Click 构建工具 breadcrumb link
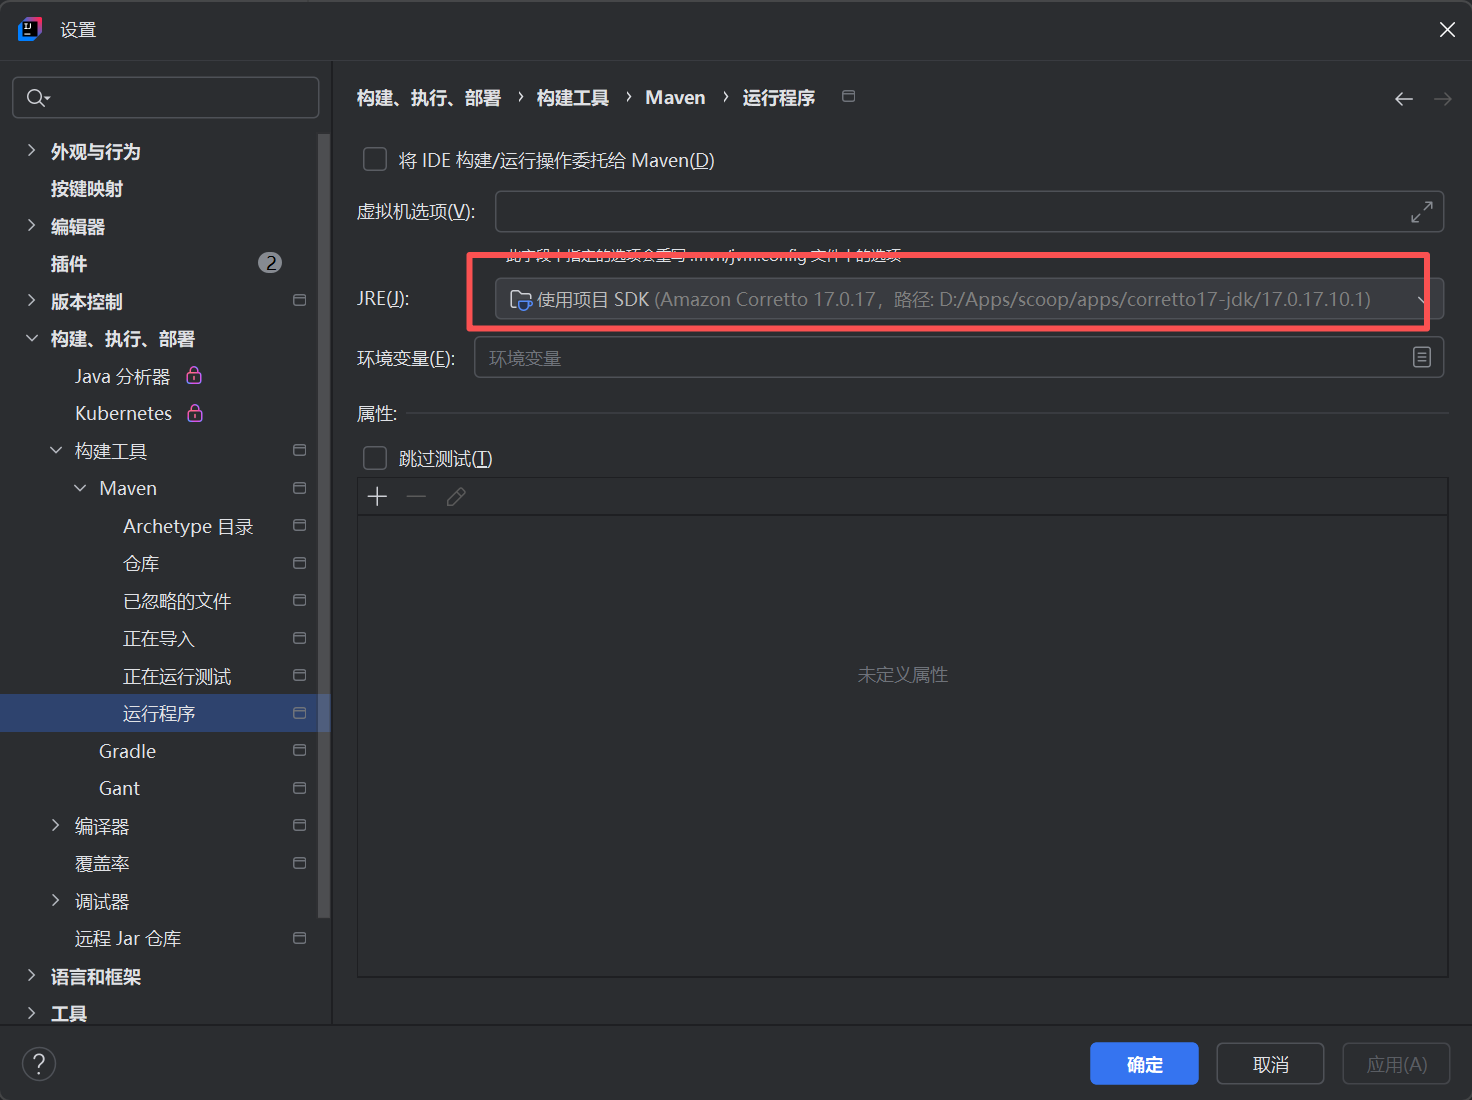The width and height of the screenshot is (1472, 1100). click(x=573, y=98)
